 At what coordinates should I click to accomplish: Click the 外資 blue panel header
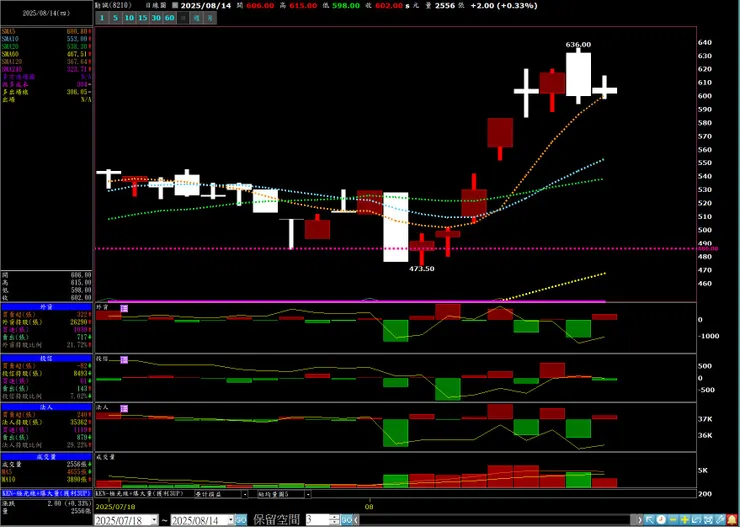(x=46, y=307)
